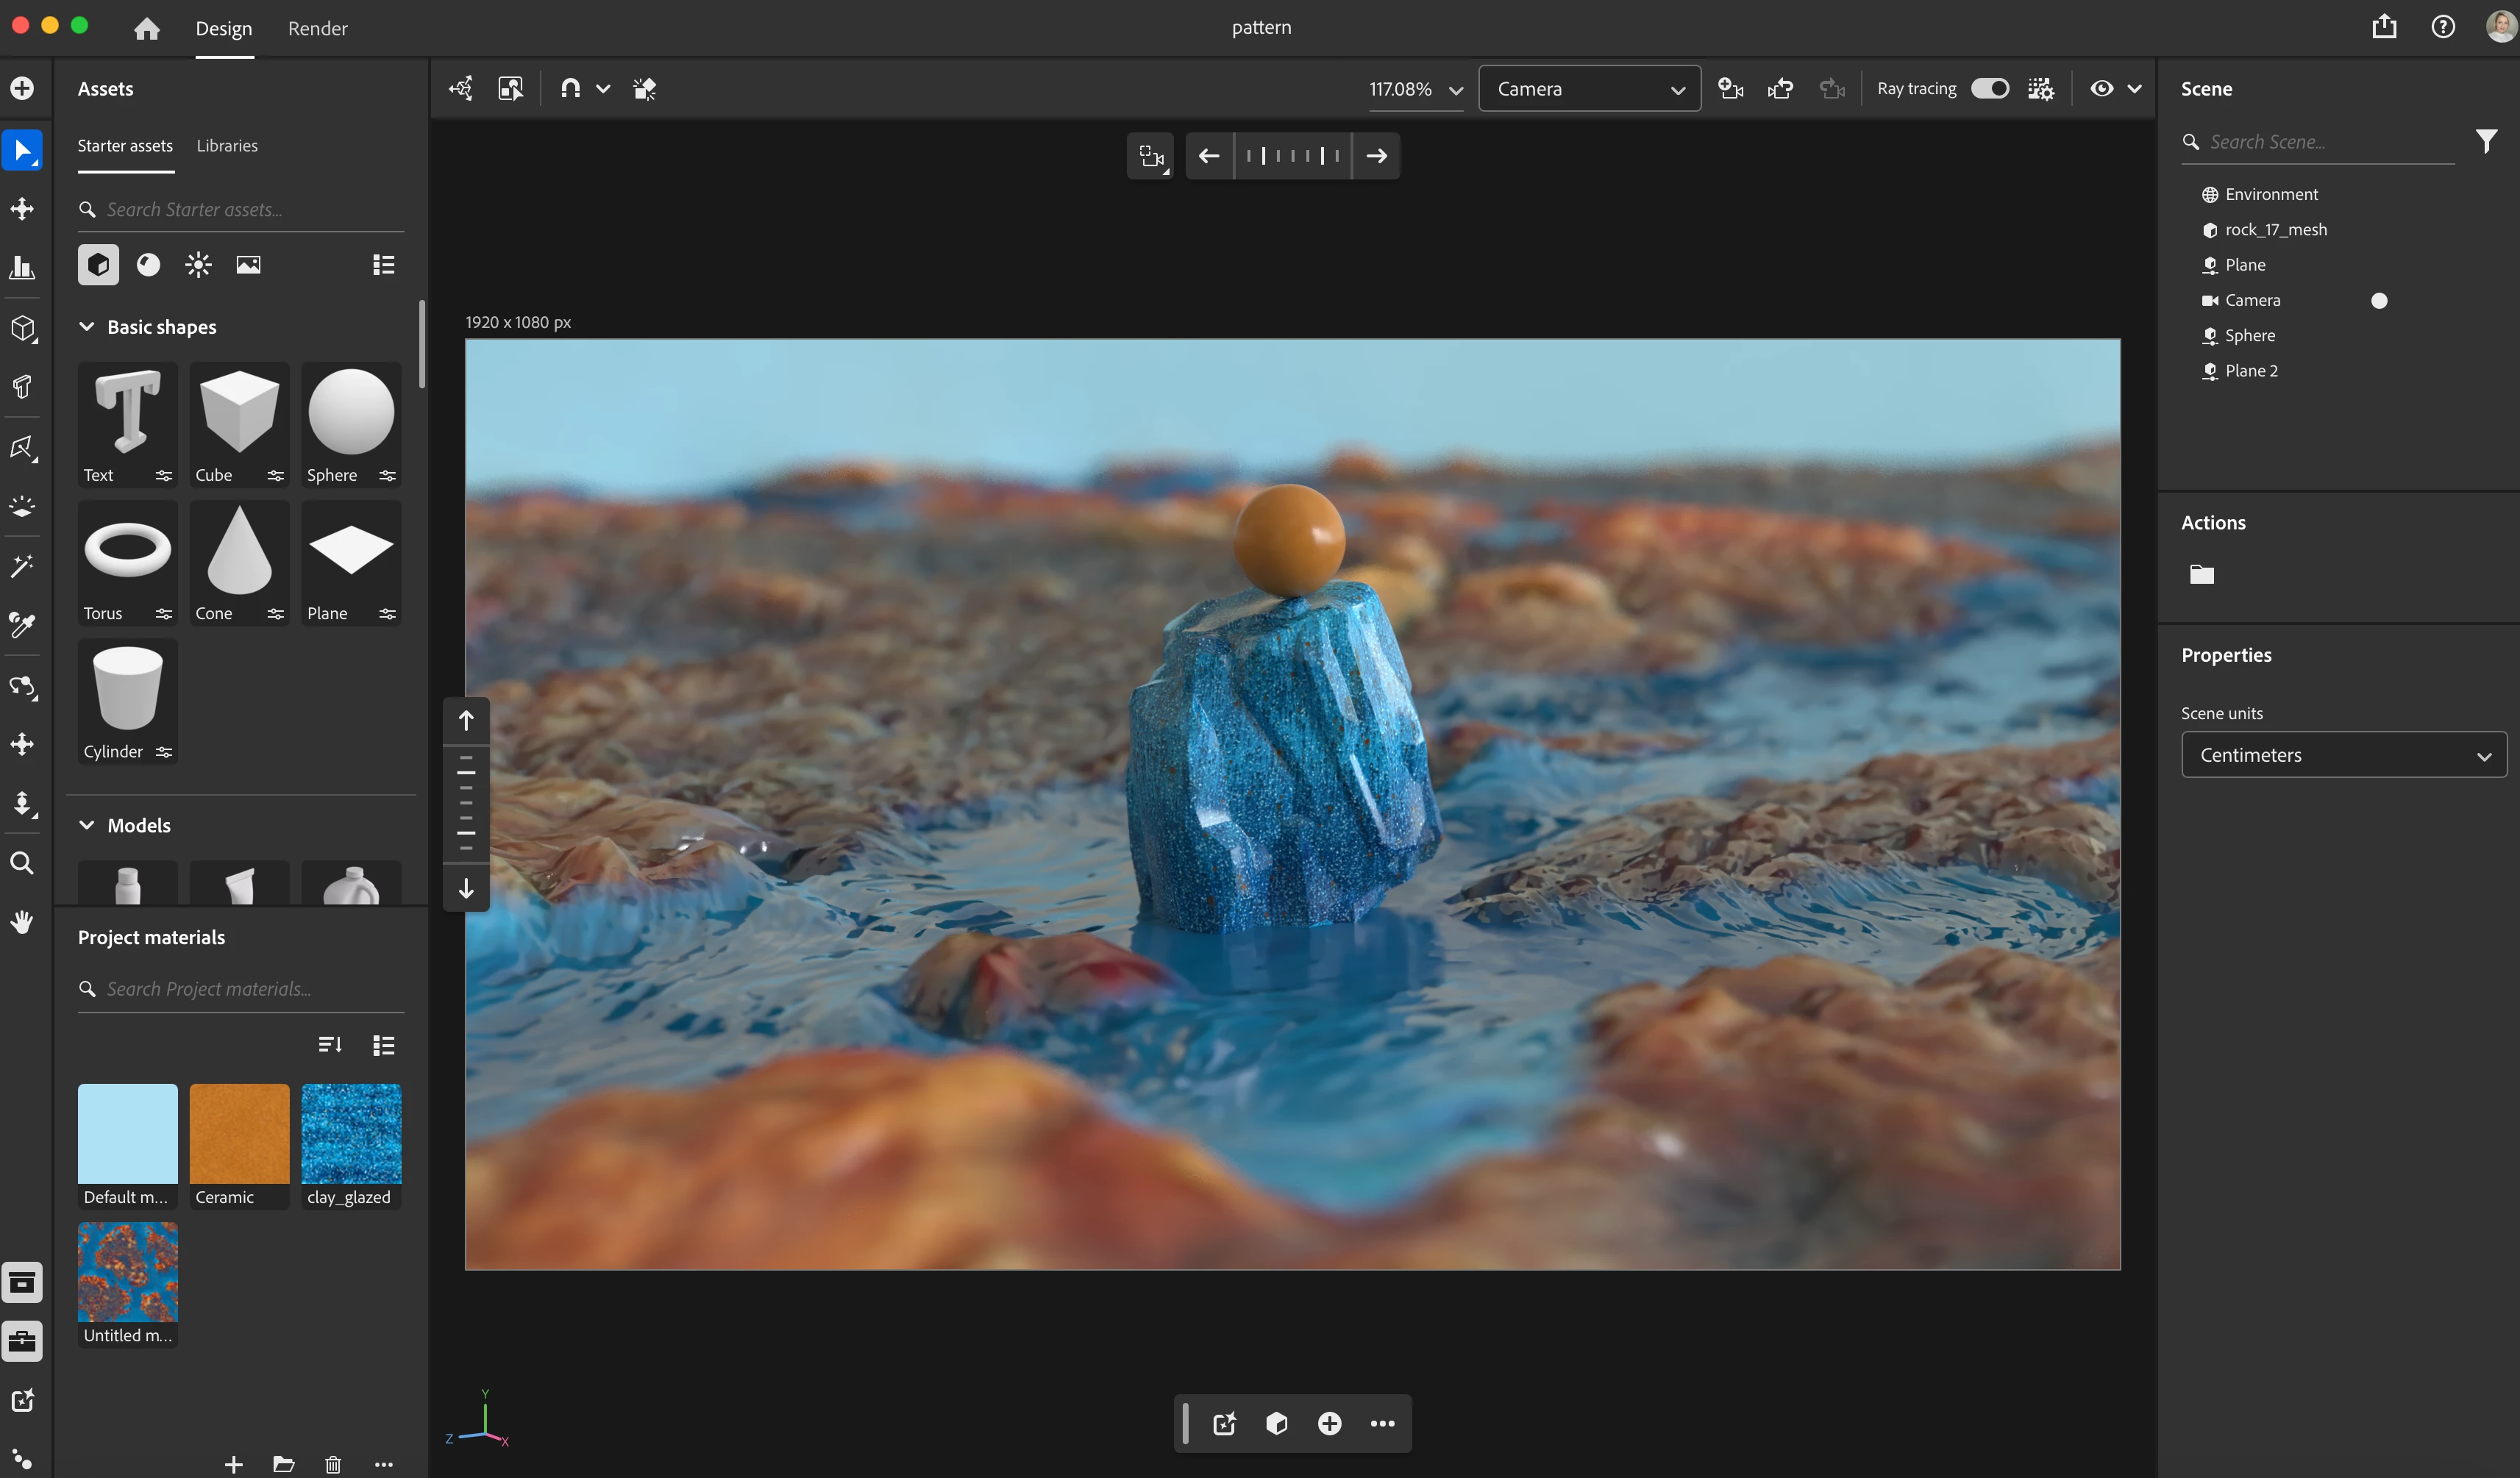Open the share/export icon
The height and width of the screenshot is (1478, 2520).
(x=2384, y=27)
